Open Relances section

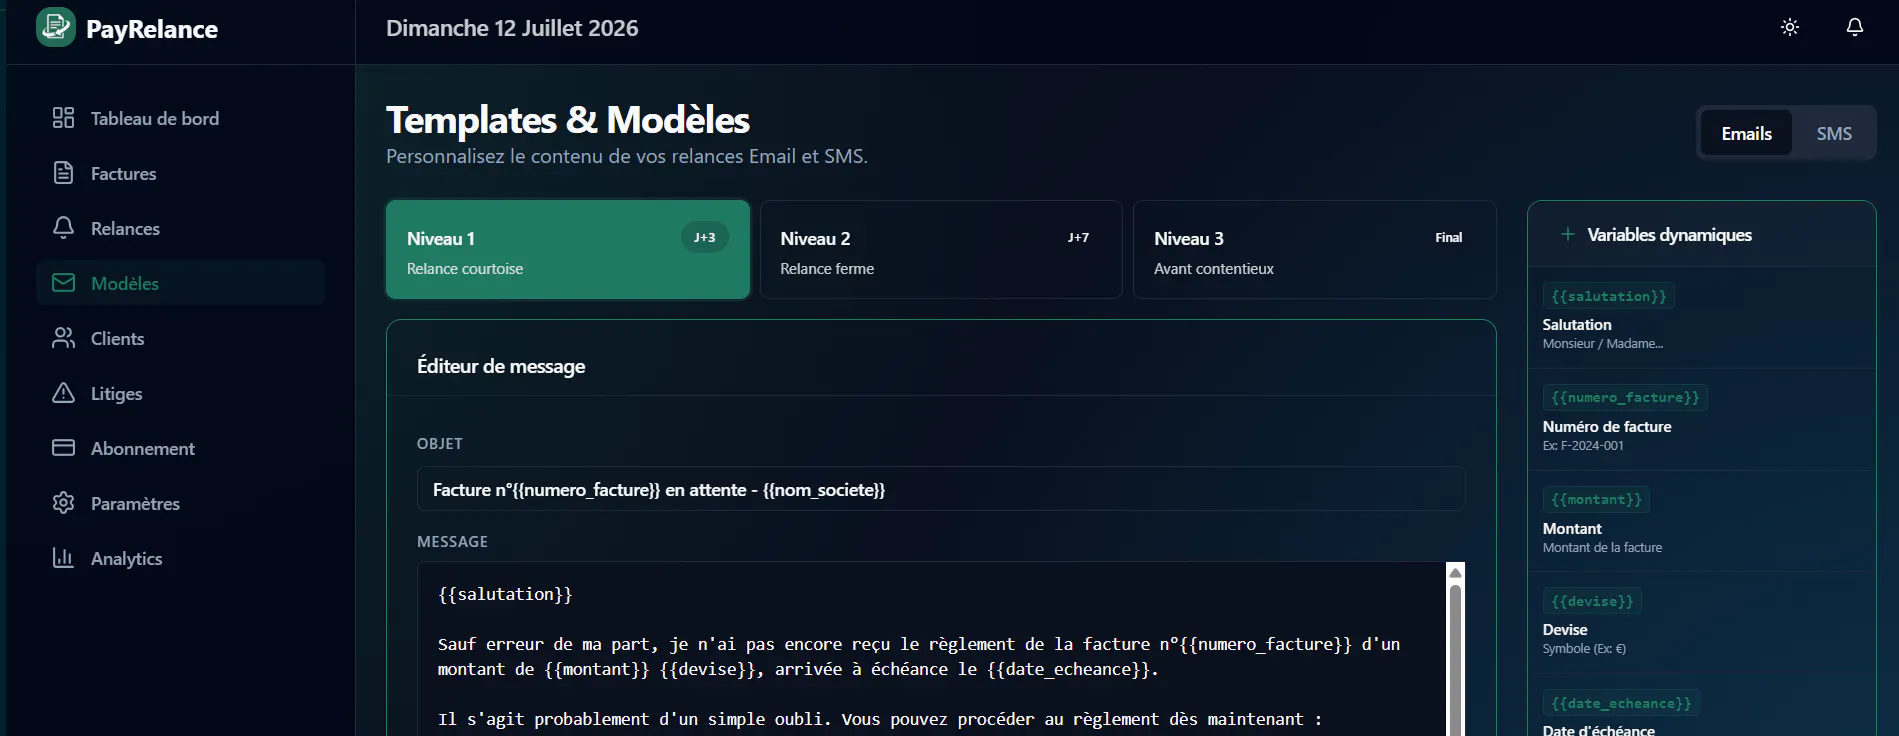coord(180,228)
